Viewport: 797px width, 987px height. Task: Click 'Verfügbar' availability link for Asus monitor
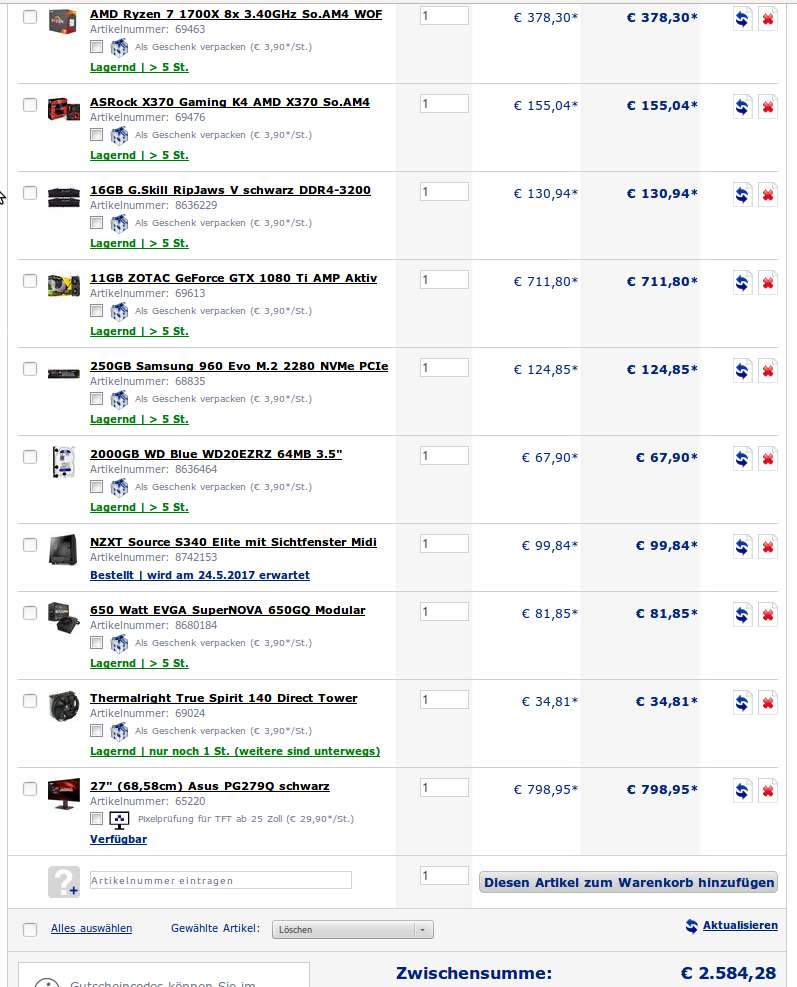coord(118,840)
